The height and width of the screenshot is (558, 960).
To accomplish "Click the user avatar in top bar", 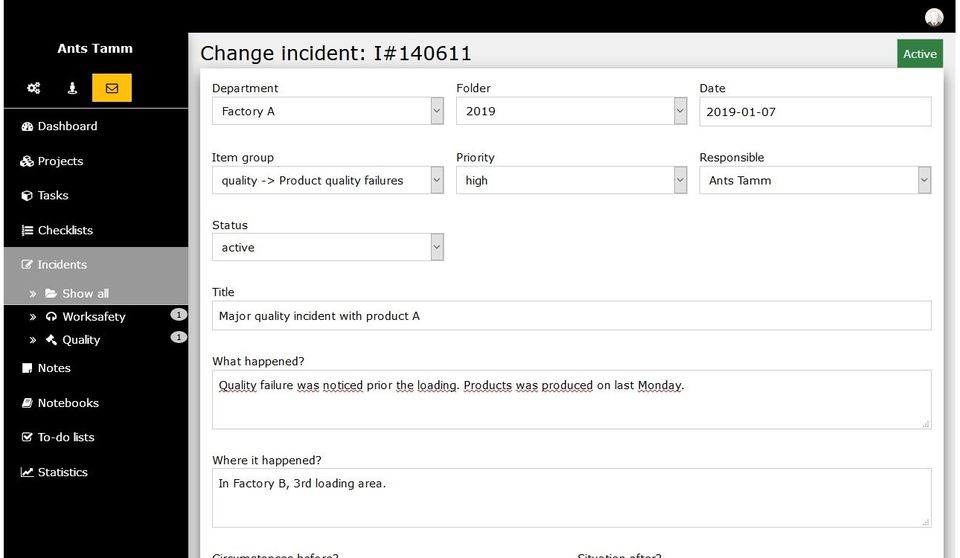I will pos(934,17).
